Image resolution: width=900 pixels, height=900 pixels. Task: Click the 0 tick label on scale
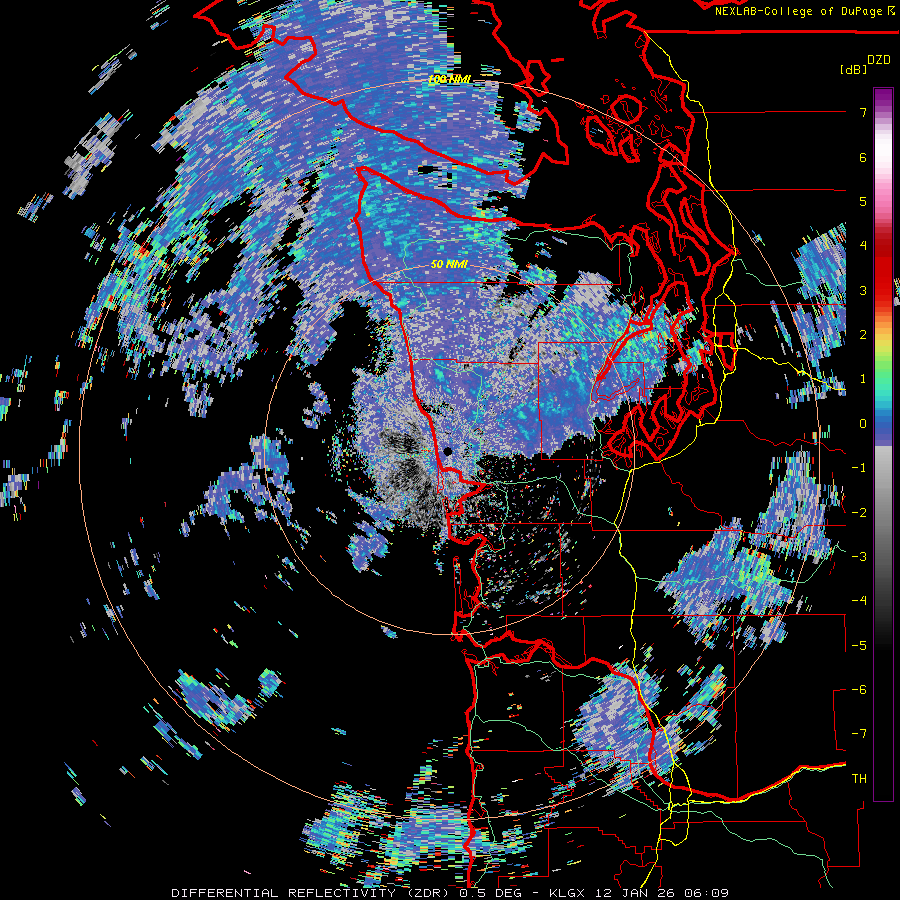pyautogui.click(x=863, y=424)
